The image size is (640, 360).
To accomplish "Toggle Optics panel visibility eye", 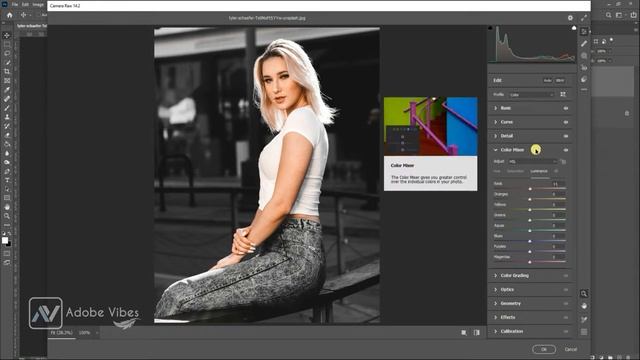I will pos(566,290).
